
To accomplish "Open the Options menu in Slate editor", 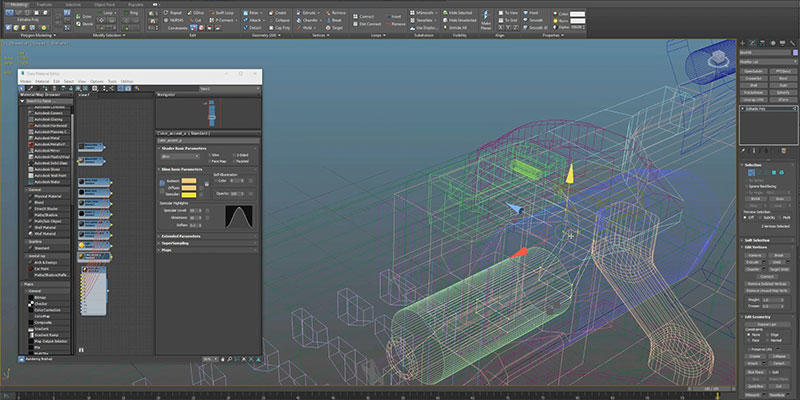I will 97,81.
